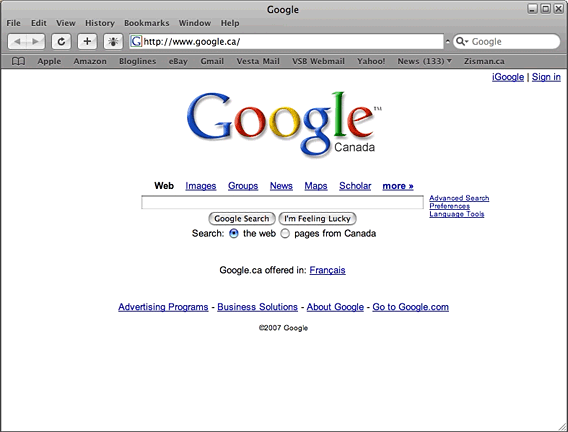The width and height of the screenshot is (568, 432).
Task: Switch to News search
Action: [281, 186]
